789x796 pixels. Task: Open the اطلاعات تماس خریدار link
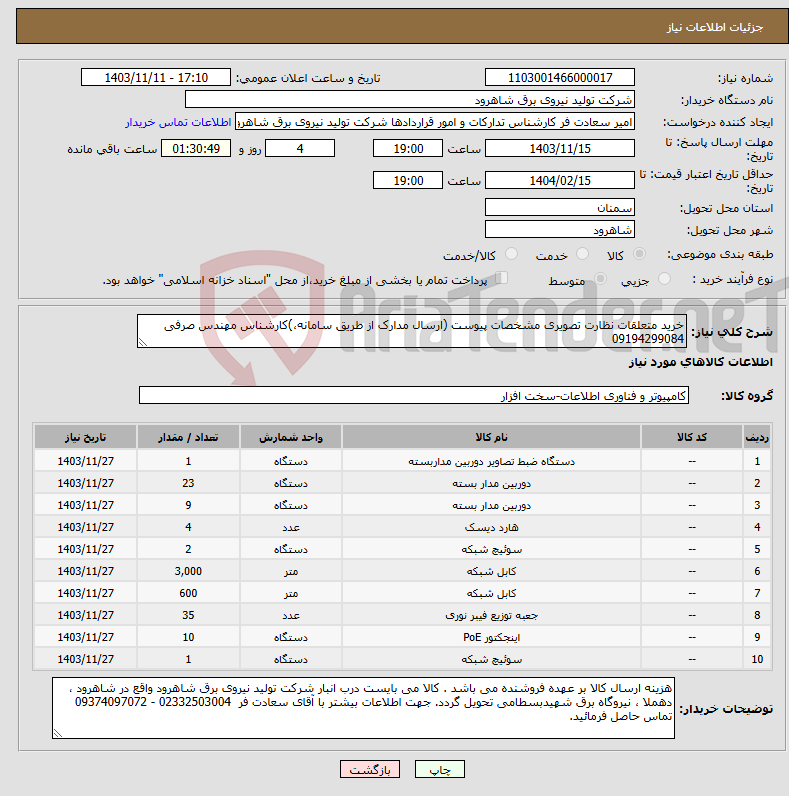[x=178, y=122]
